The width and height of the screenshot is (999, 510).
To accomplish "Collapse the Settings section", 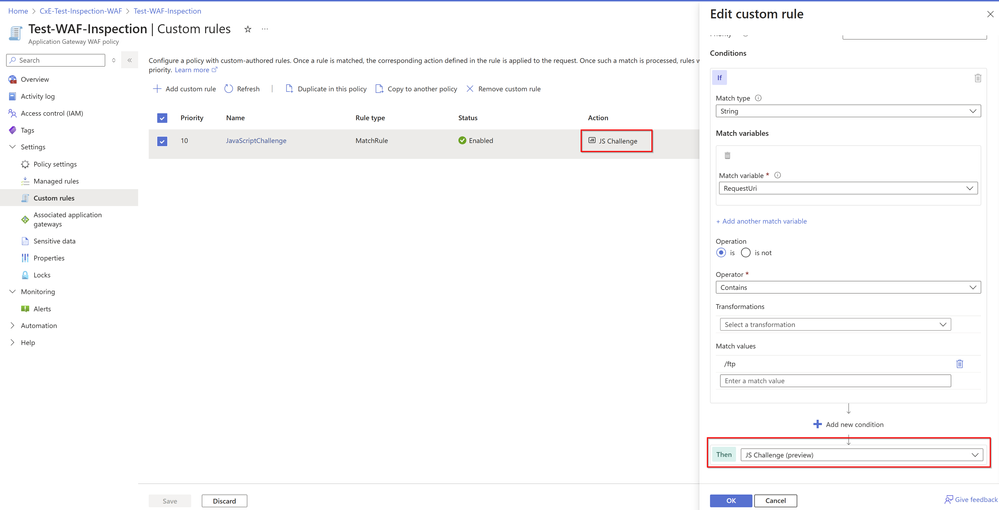I will 12,147.
